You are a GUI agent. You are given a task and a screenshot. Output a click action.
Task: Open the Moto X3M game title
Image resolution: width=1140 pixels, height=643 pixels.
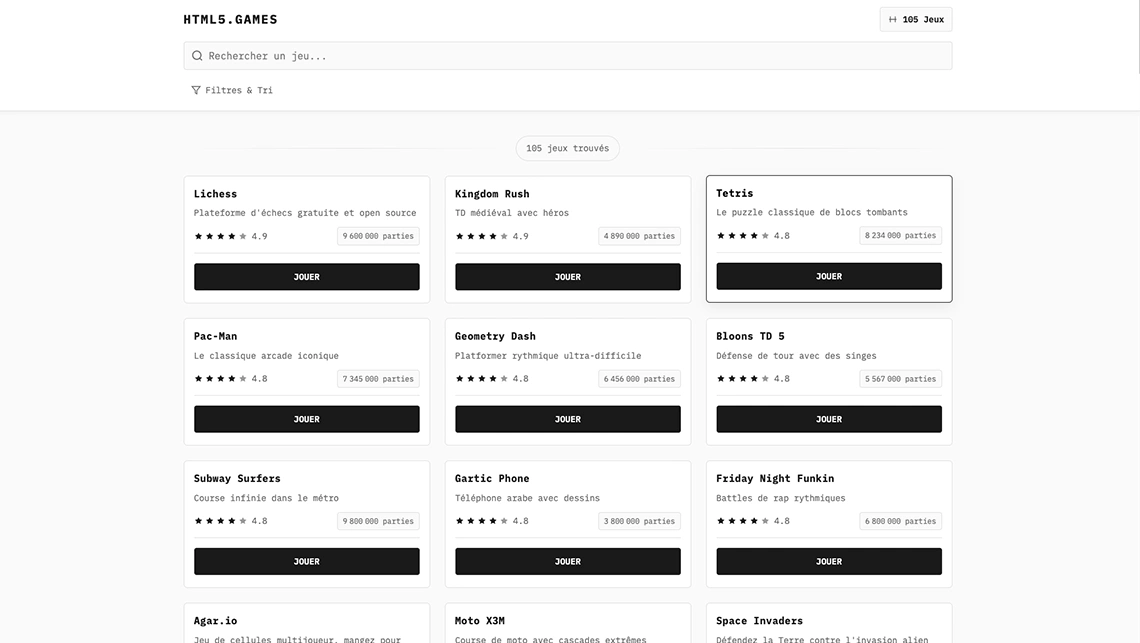click(481, 621)
